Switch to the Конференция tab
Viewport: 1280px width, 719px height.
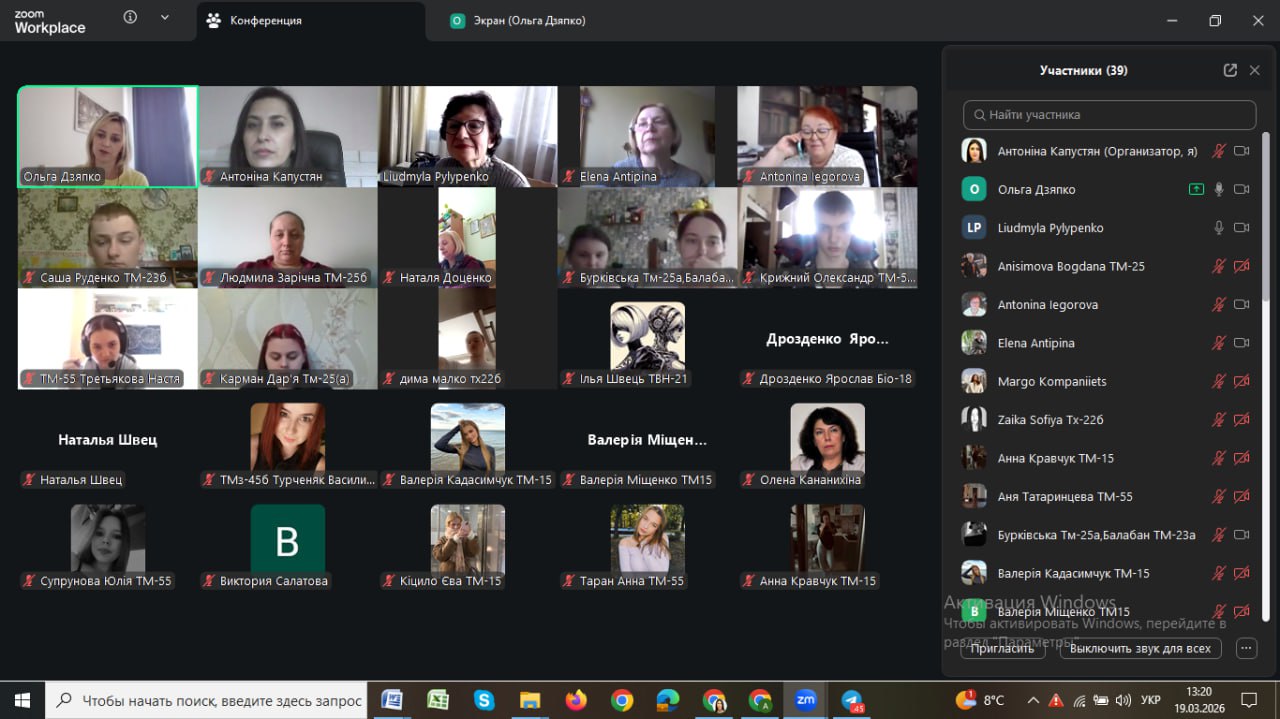coord(265,20)
